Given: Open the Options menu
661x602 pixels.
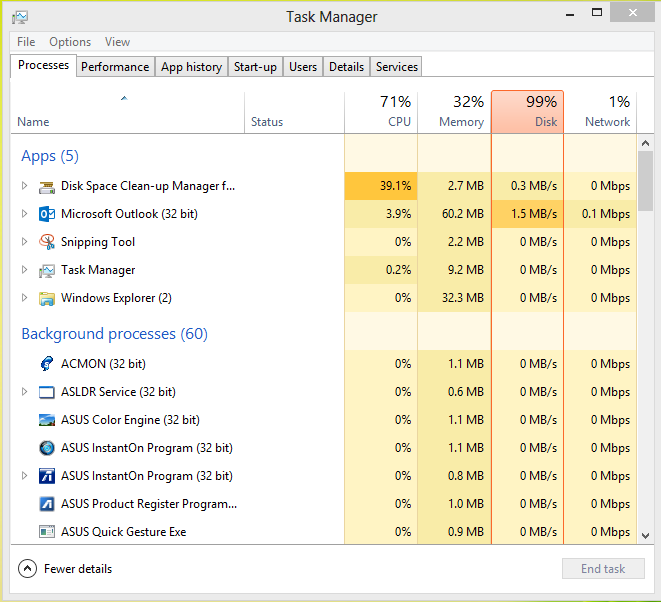Looking at the screenshot, I should tap(70, 42).
